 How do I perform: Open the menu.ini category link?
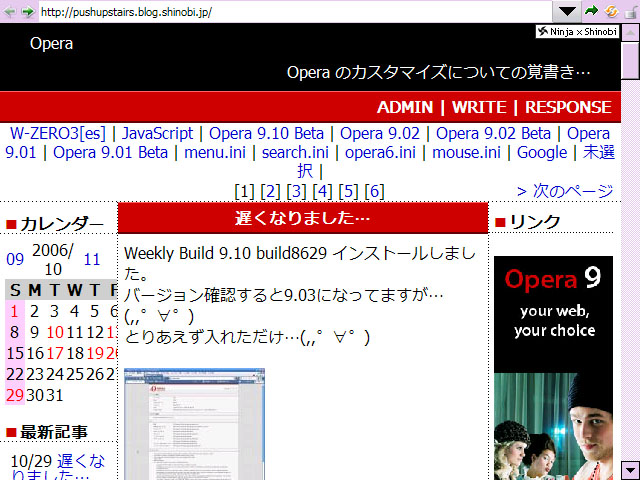click(215, 153)
